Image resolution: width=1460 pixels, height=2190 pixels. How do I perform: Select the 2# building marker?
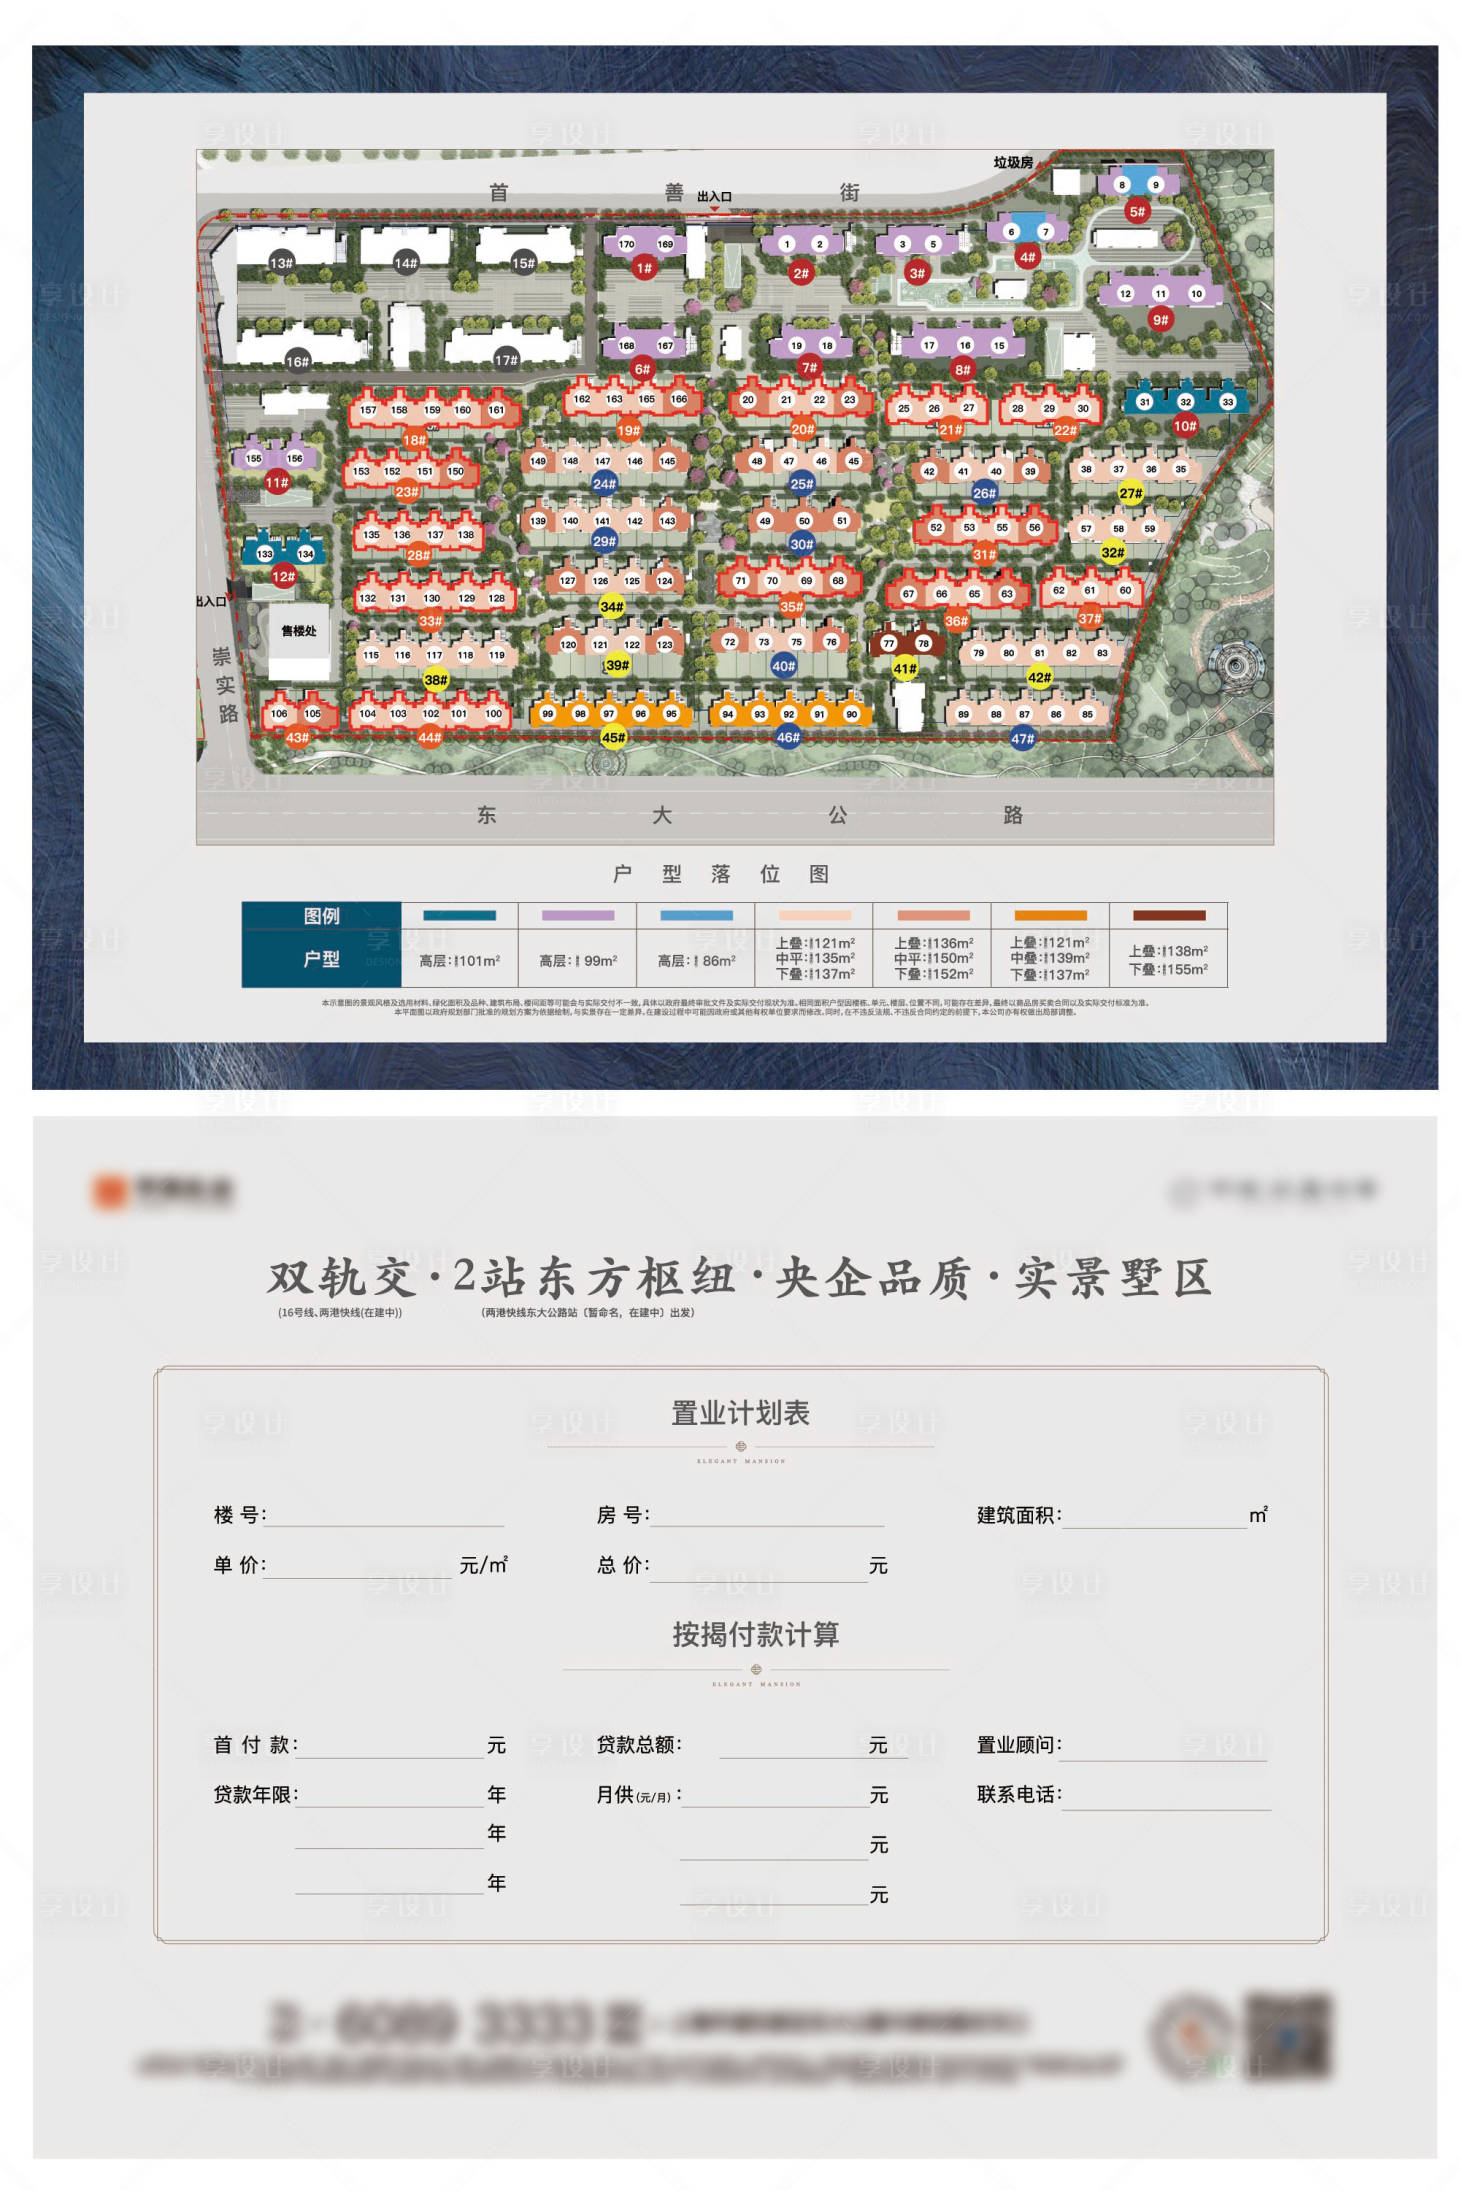tap(800, 272)
